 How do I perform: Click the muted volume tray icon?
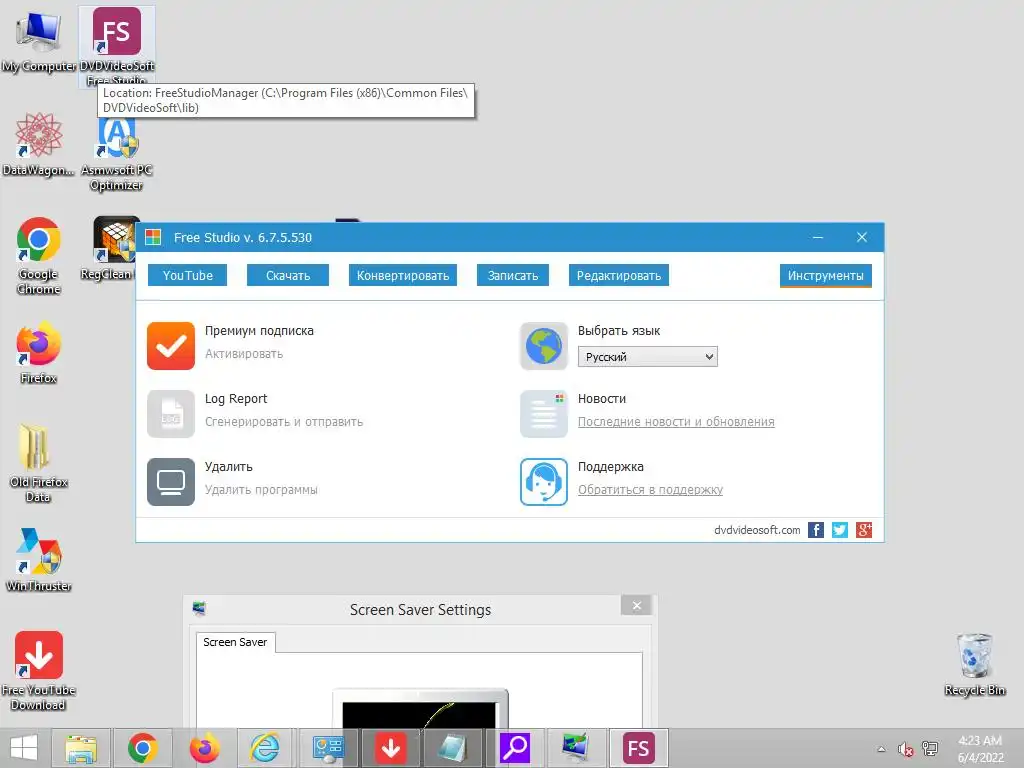(x=905, y=748)
